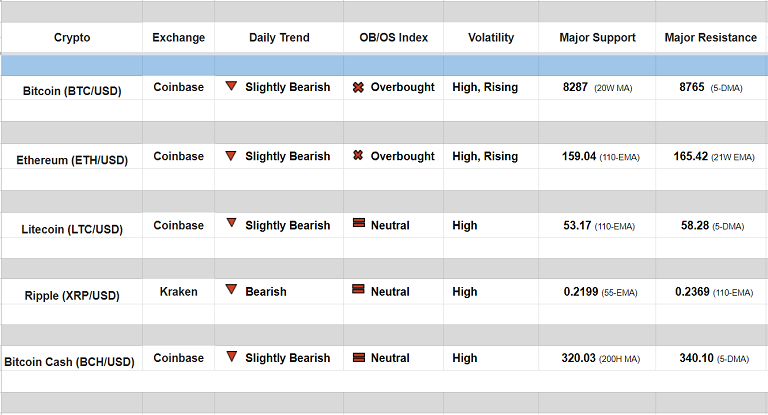The image size is (768, 415).
Task: Click Bitcoin's red down-triangle trend icon
Action: click(231, 87)
